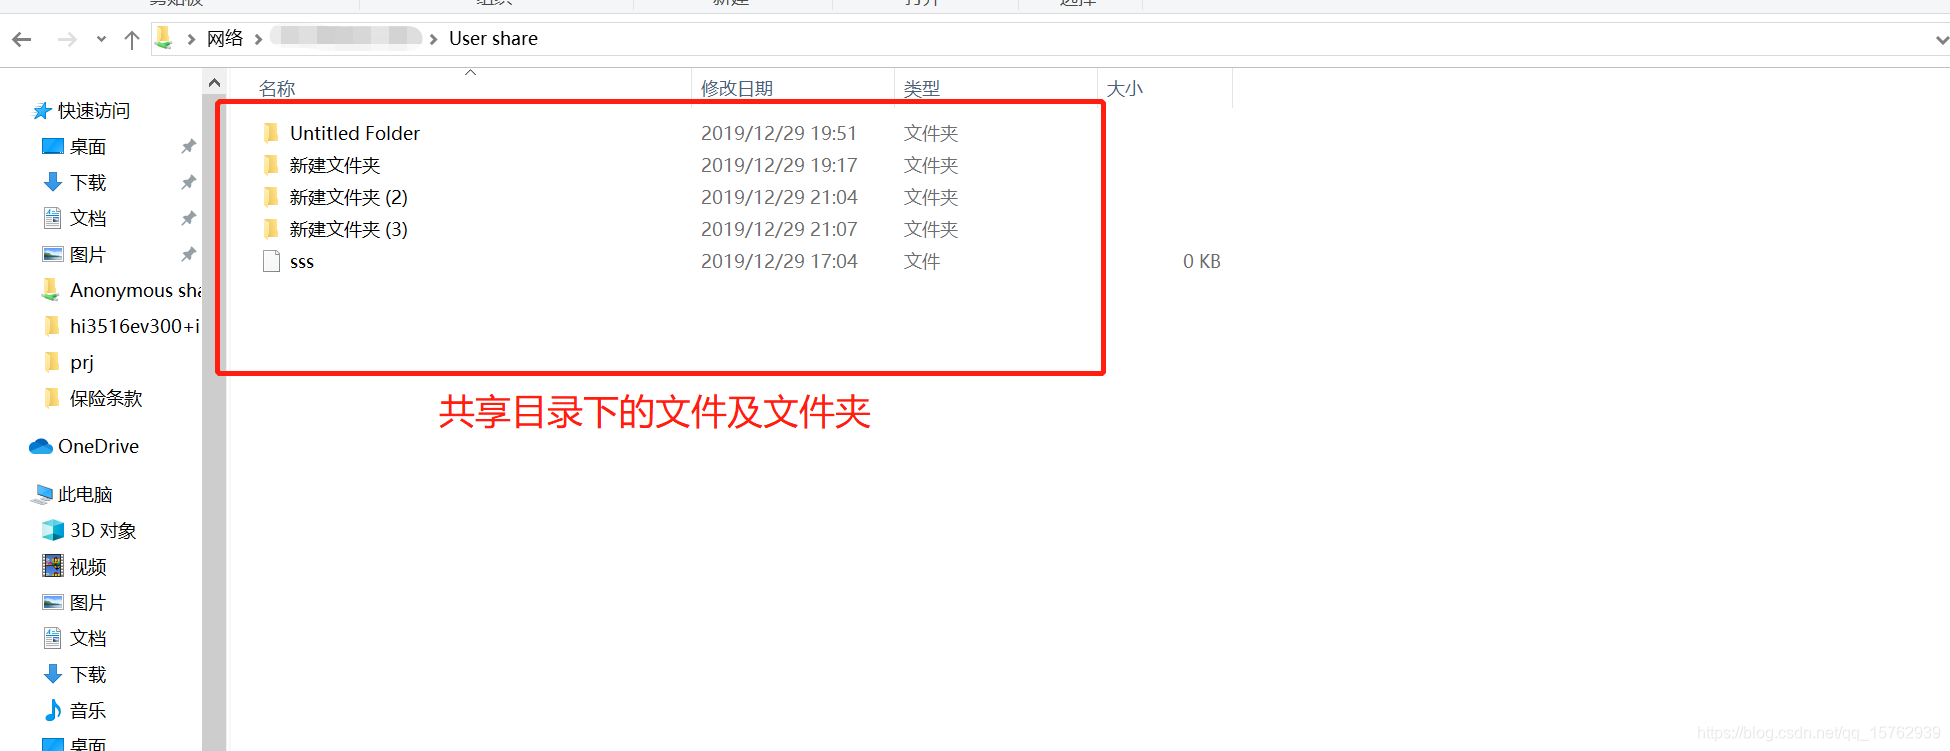The height and width of the screenshot is (751, 1950).
Task: Click the 0 KB size cell
Action: click(x=1201, y=261)
